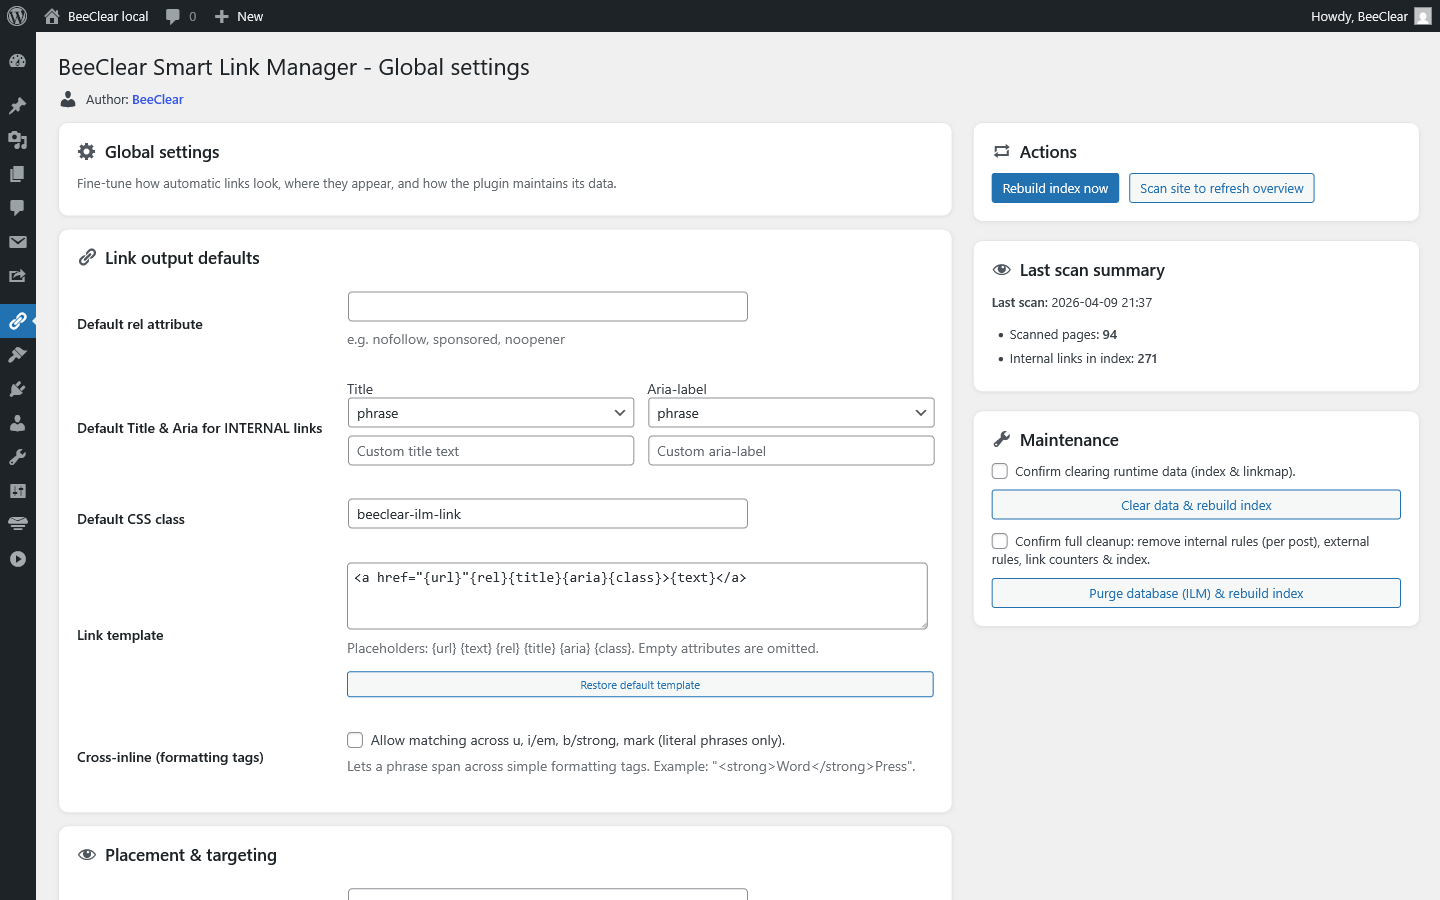Viewport: 1440px width, 900px height.
Task: Click the arrows icon beside Actions
Action: 1001,152
